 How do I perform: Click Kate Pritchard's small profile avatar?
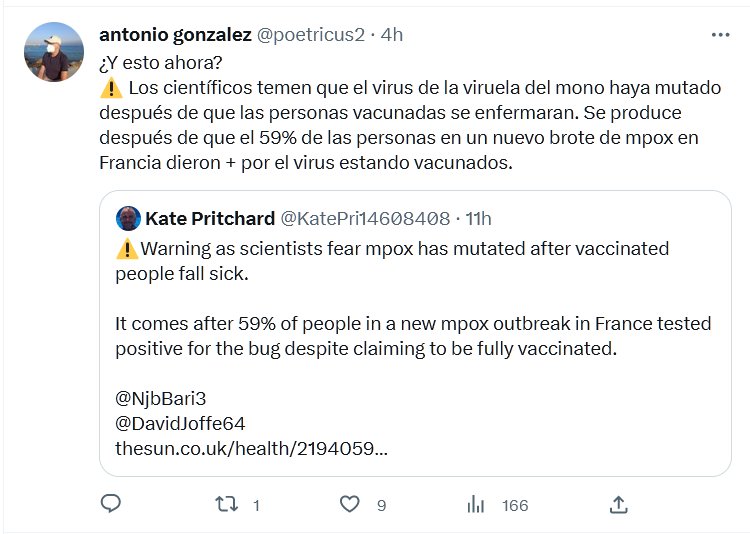(x=127, y=218)
